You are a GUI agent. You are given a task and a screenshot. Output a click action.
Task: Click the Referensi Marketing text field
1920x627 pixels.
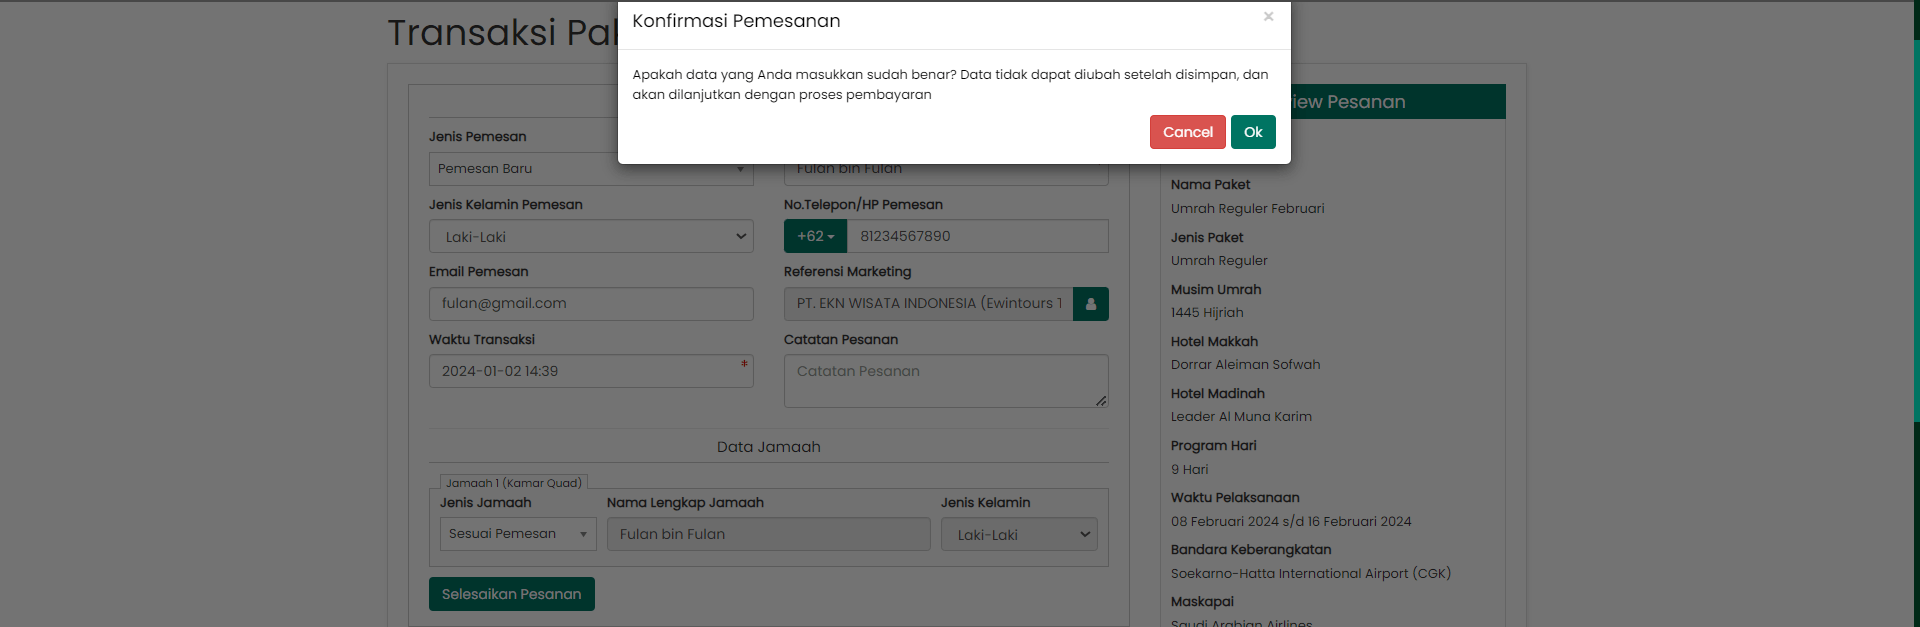click(x=928, y=304)
